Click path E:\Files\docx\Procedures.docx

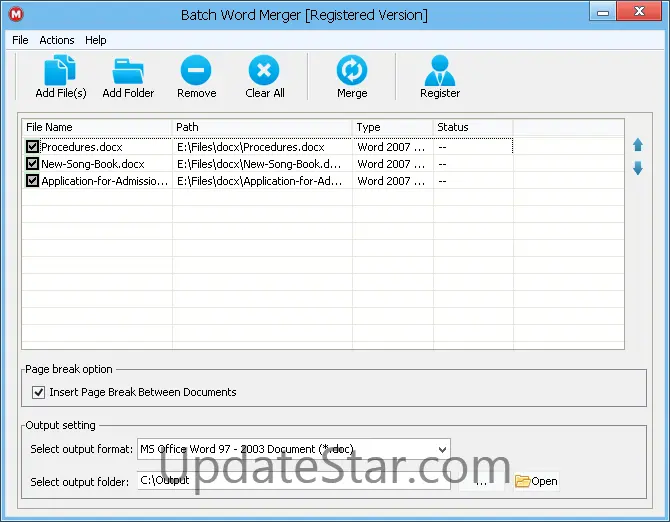coord(251,147)
